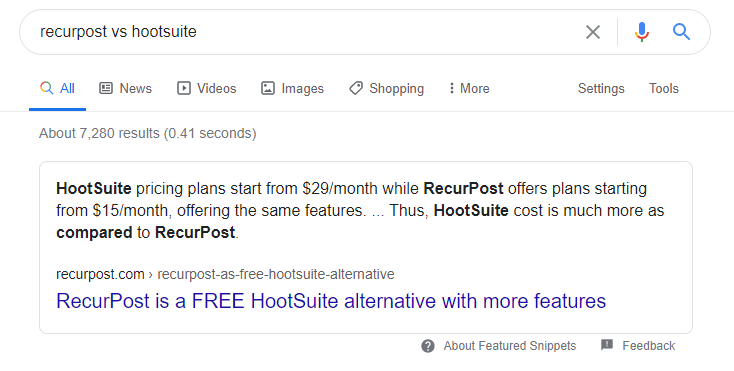Click the Feedback flag icon
The width and height of the screenshot is (734, 371).
[x=607, y=345]
